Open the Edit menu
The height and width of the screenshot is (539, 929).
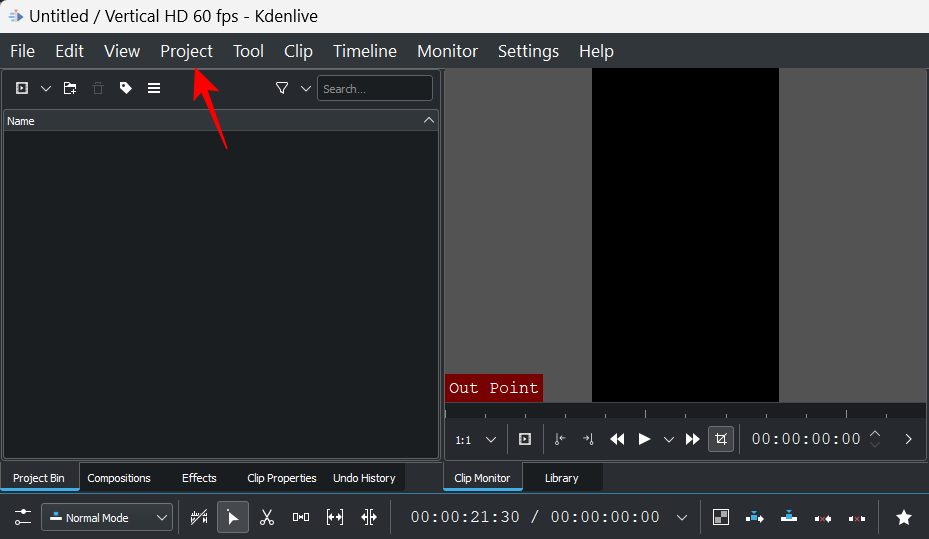point(69,52)
